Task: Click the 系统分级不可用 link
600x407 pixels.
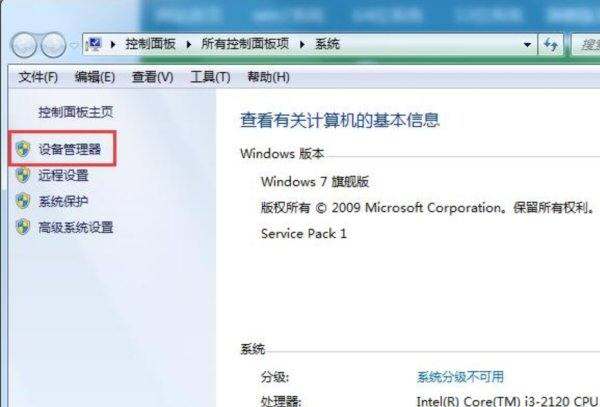Action: point(460,377)
